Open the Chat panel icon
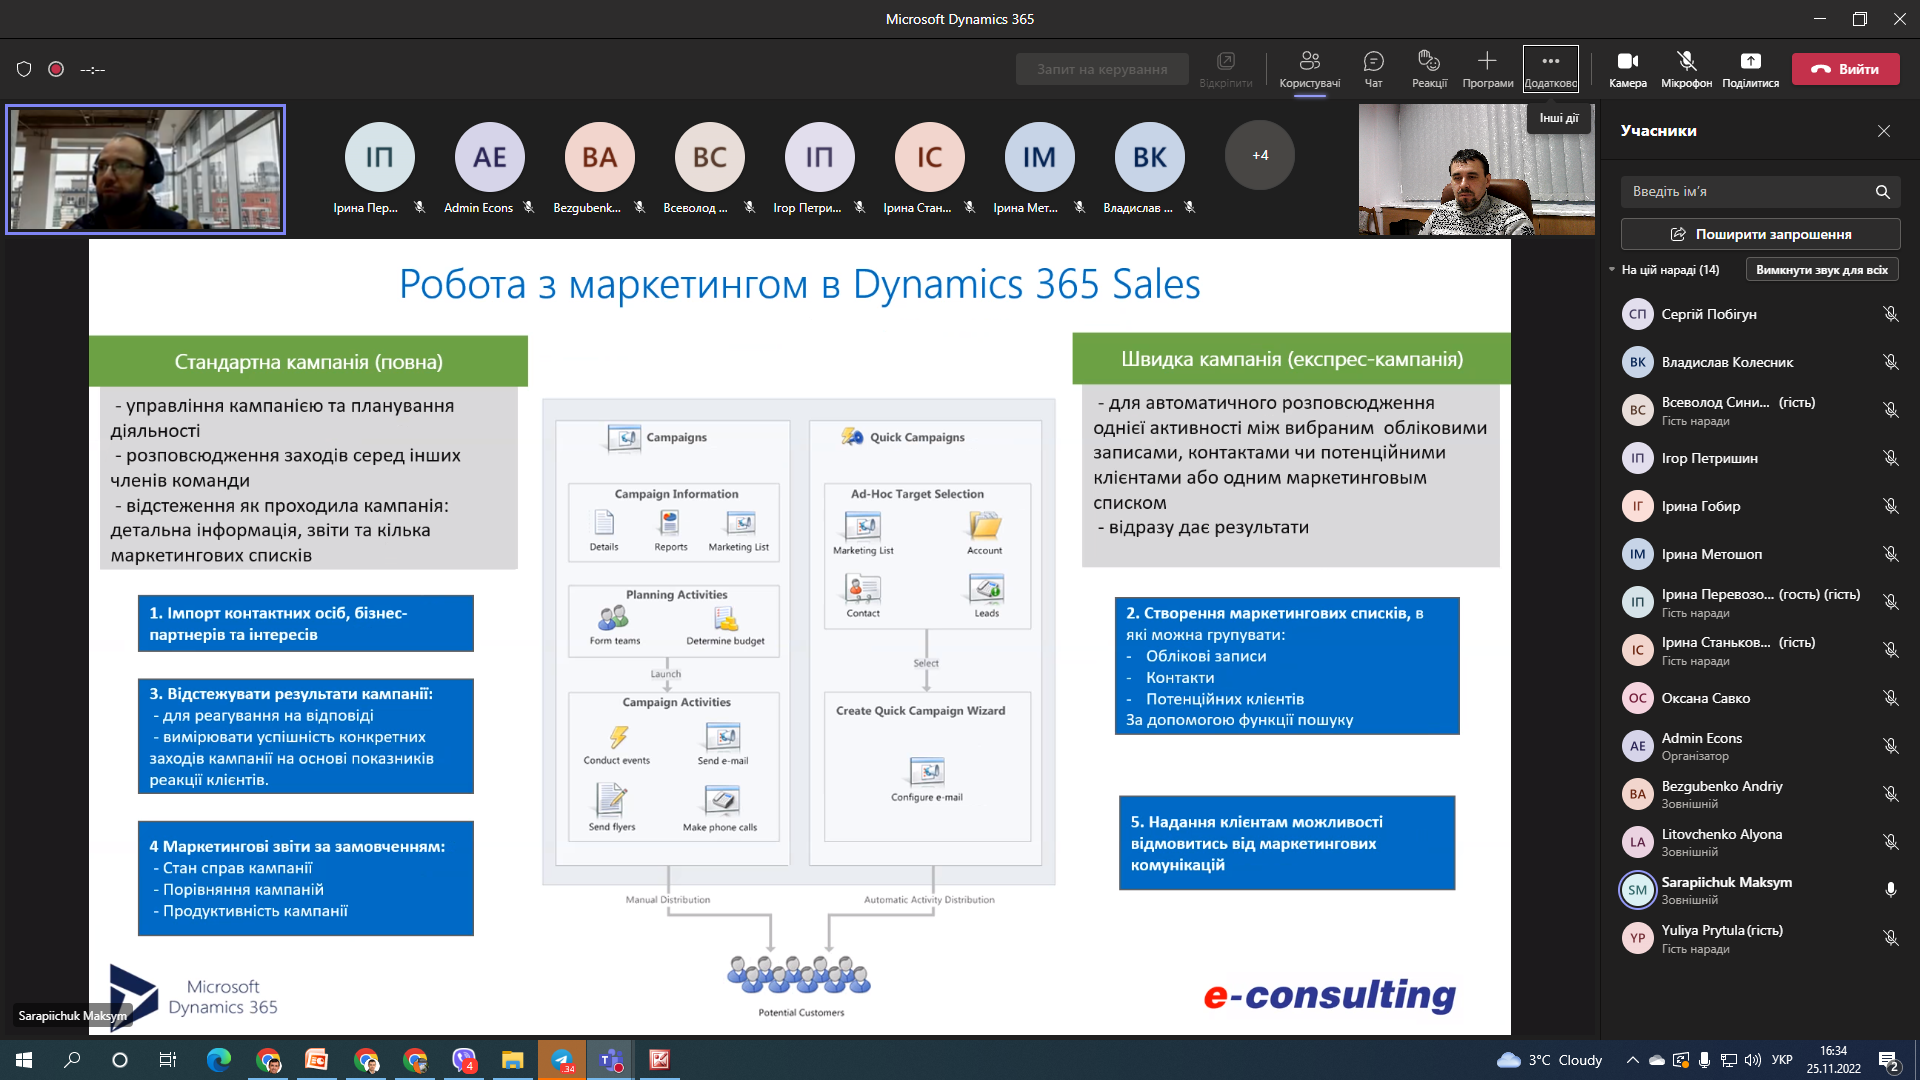The height and width of the screenshot is (1080, 1920). click(1373, 62)
